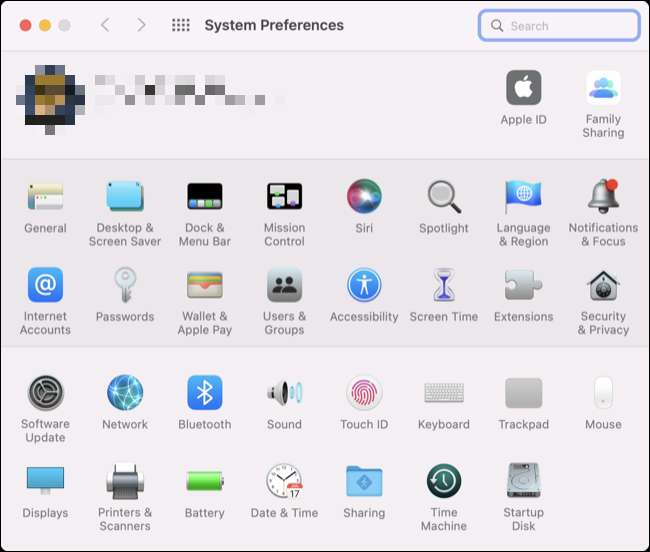Click the Software Update gear icon
The width and height of the screenshot is (650, 552).
(x=45, y=393)
